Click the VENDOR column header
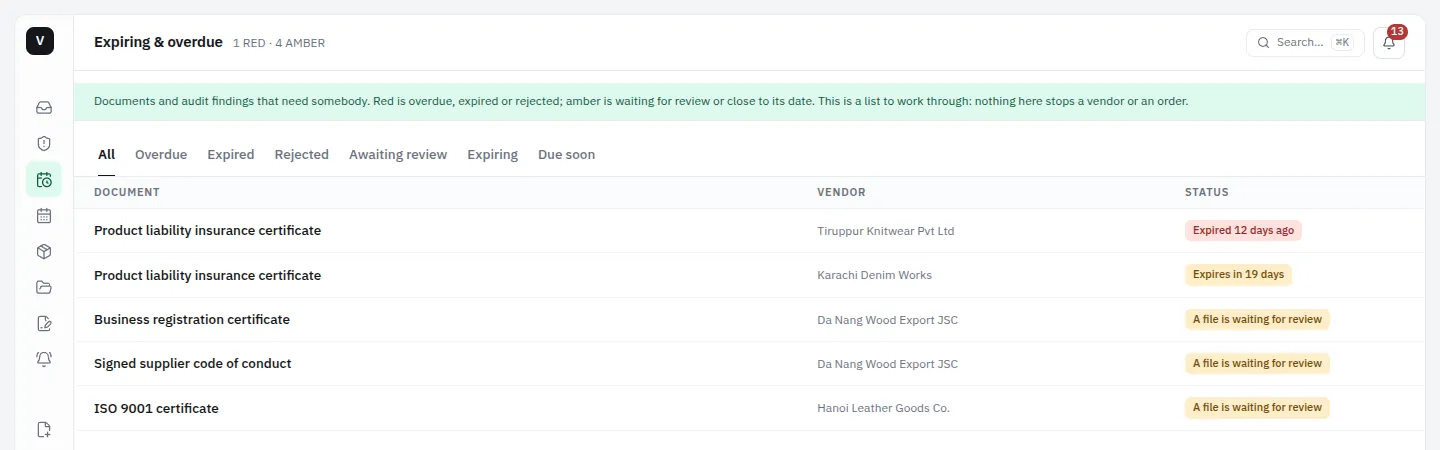The width and height of the screenshot is (1440, 450). (x=841, y=192)
